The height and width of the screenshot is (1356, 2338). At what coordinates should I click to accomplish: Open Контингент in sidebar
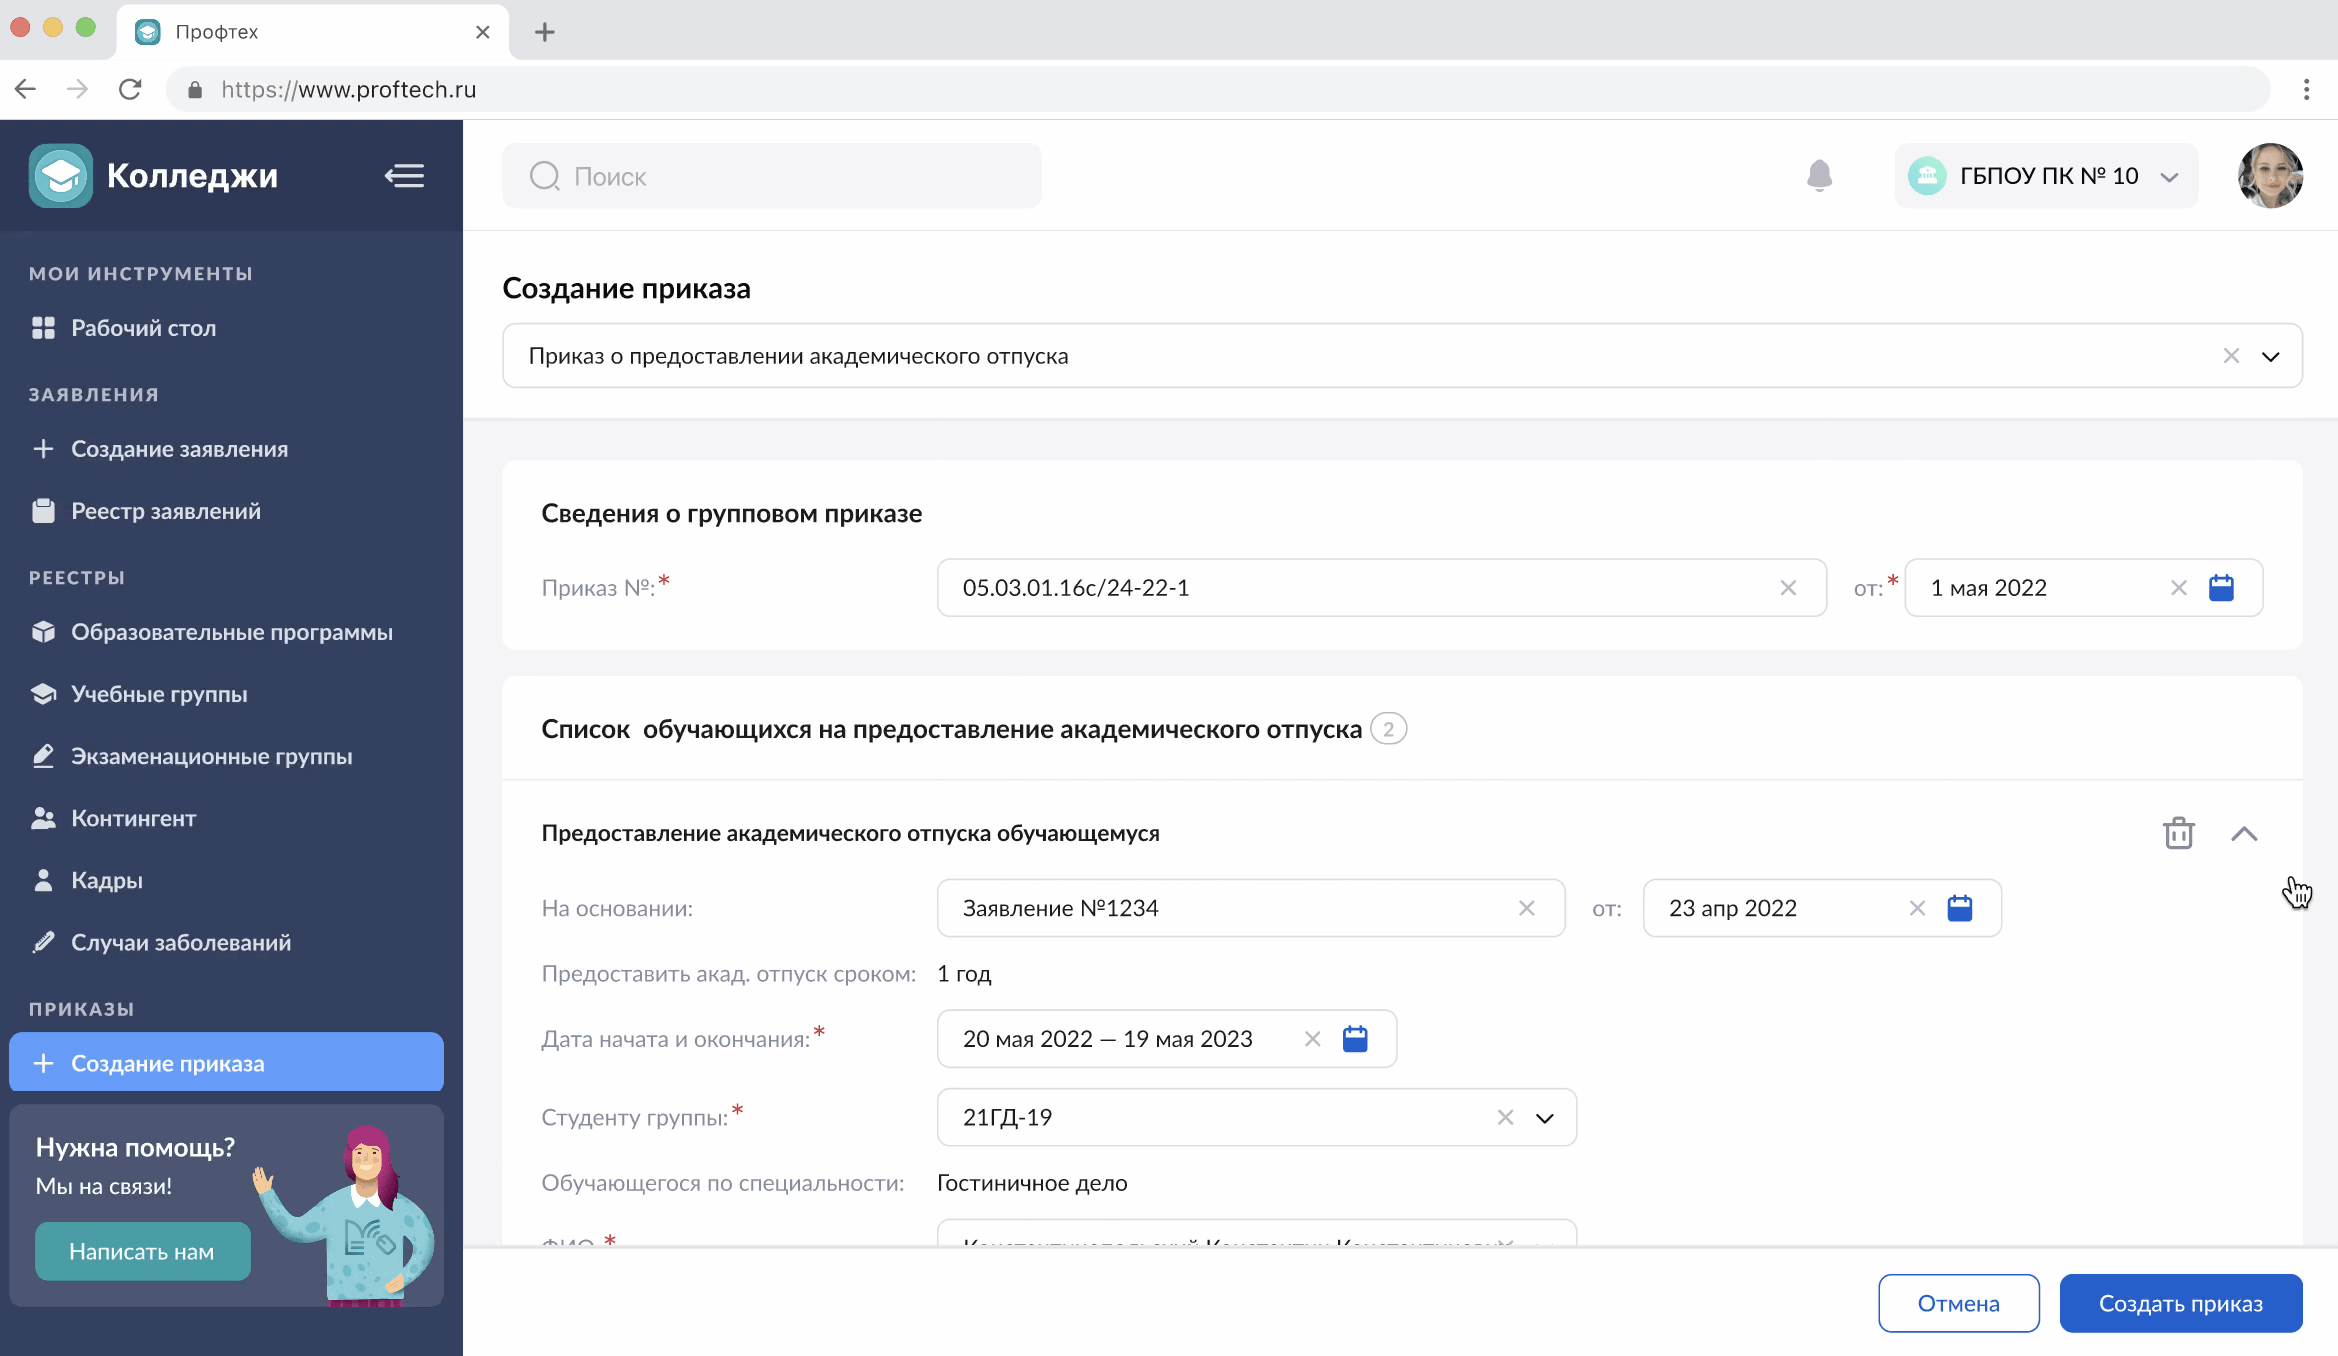click(133, 818)
